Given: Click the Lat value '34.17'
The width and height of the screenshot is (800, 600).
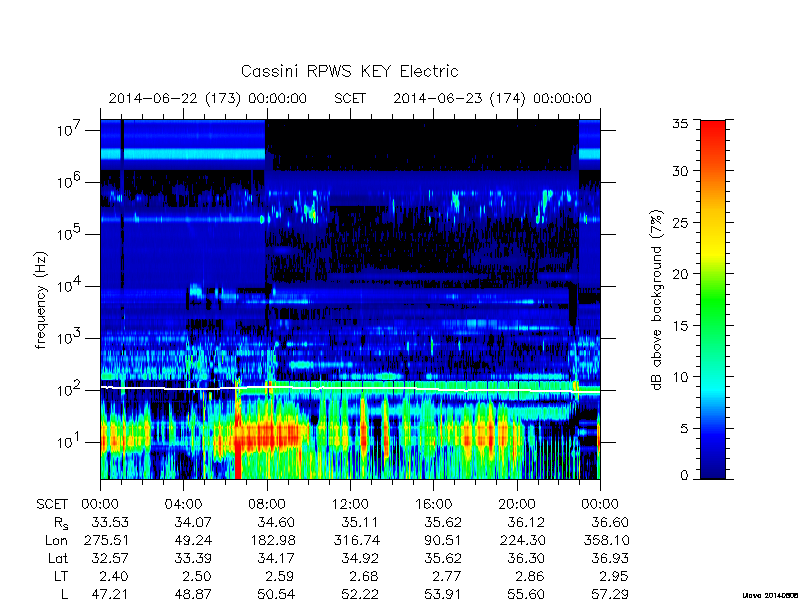Looking at the screenshot, I should pyautogui.click(x=276, y=558).
